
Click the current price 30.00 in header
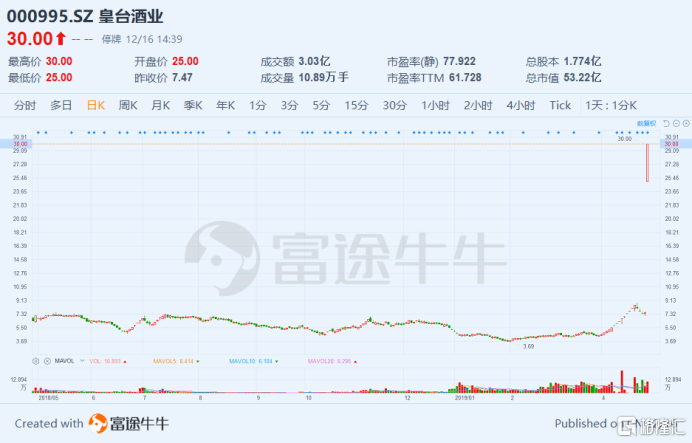(x=30, y=39)
